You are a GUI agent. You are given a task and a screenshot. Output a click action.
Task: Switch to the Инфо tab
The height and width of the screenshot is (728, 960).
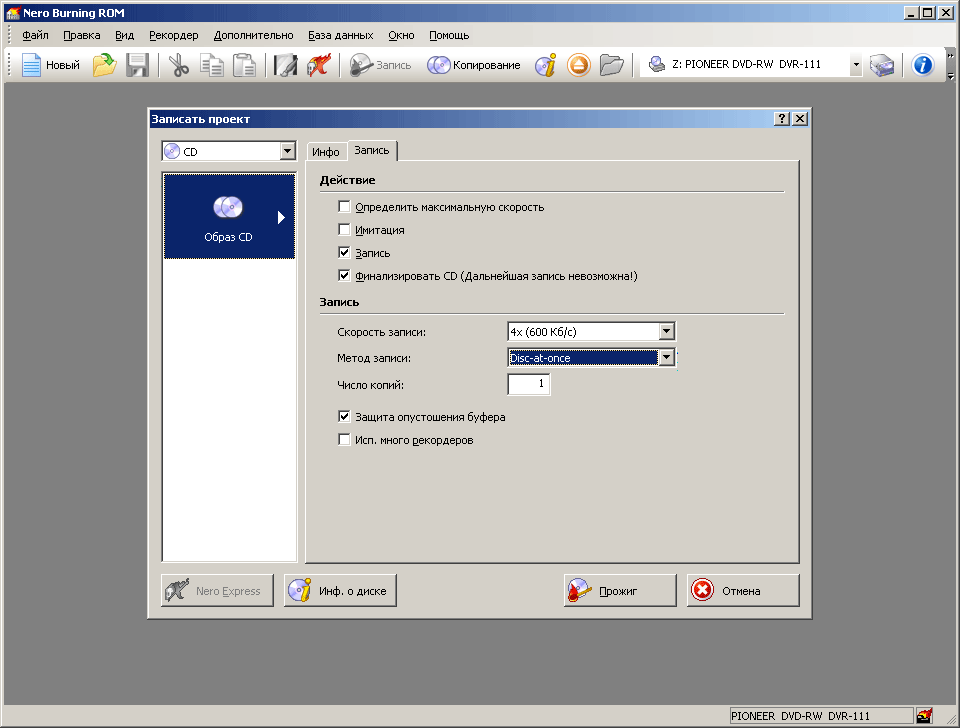click(326, 152)
